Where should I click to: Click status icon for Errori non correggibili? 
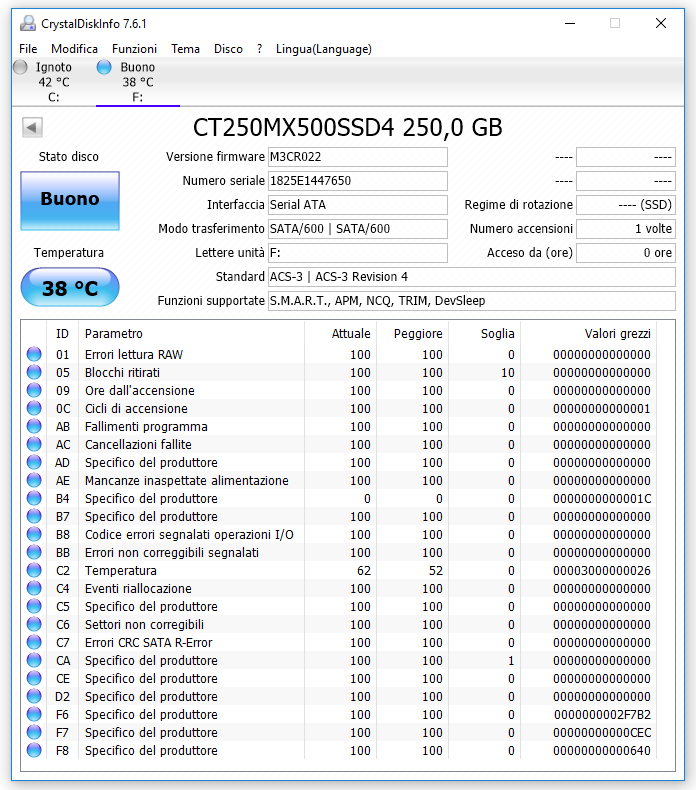(x=34, y=552)
